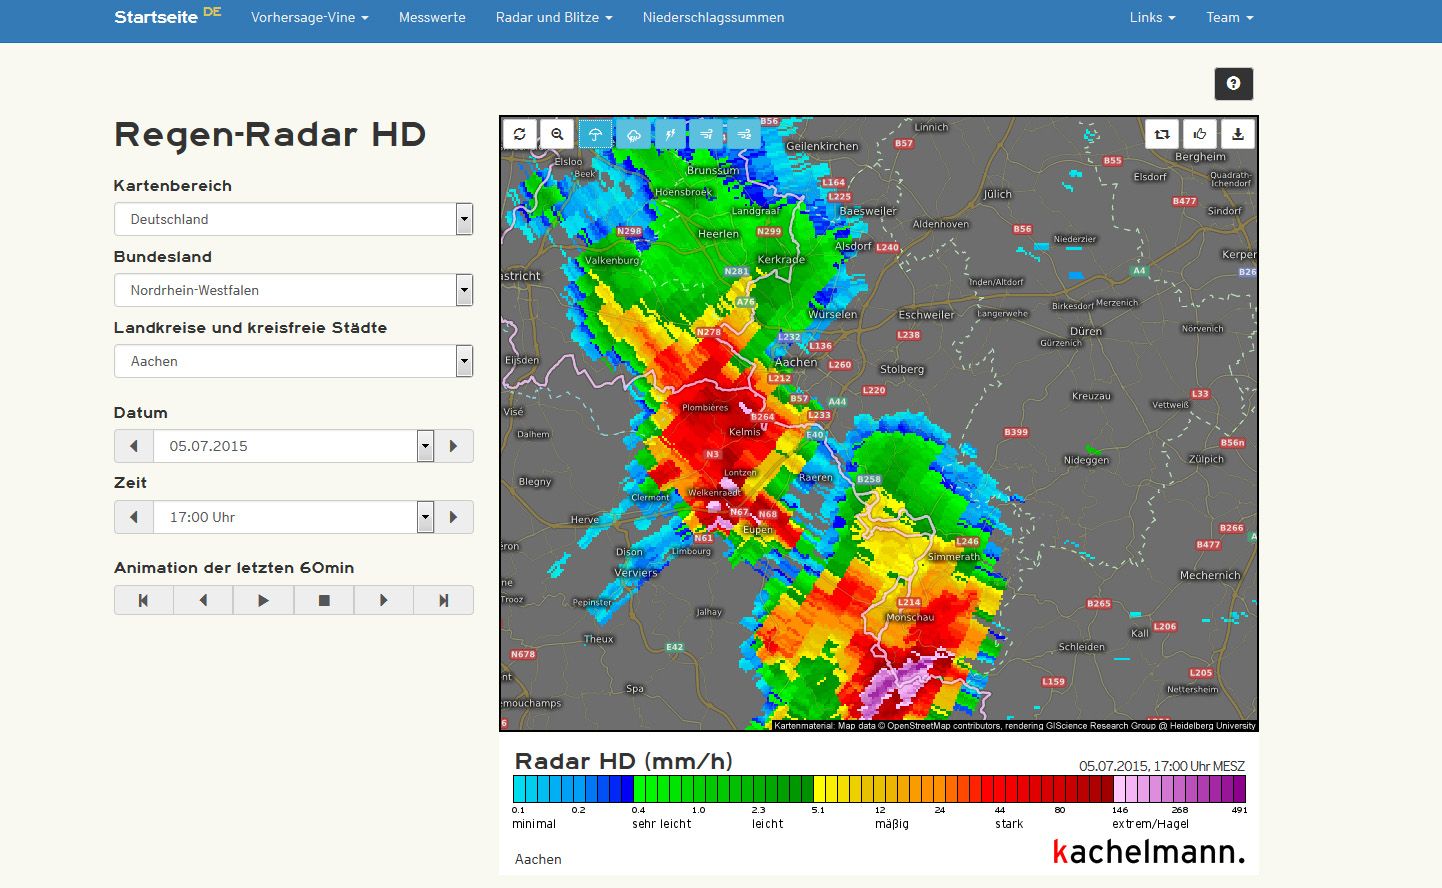Viewport: 1442px width, 888px height.
Task: Play the 60 minute animation
Action: coord(263,600)
